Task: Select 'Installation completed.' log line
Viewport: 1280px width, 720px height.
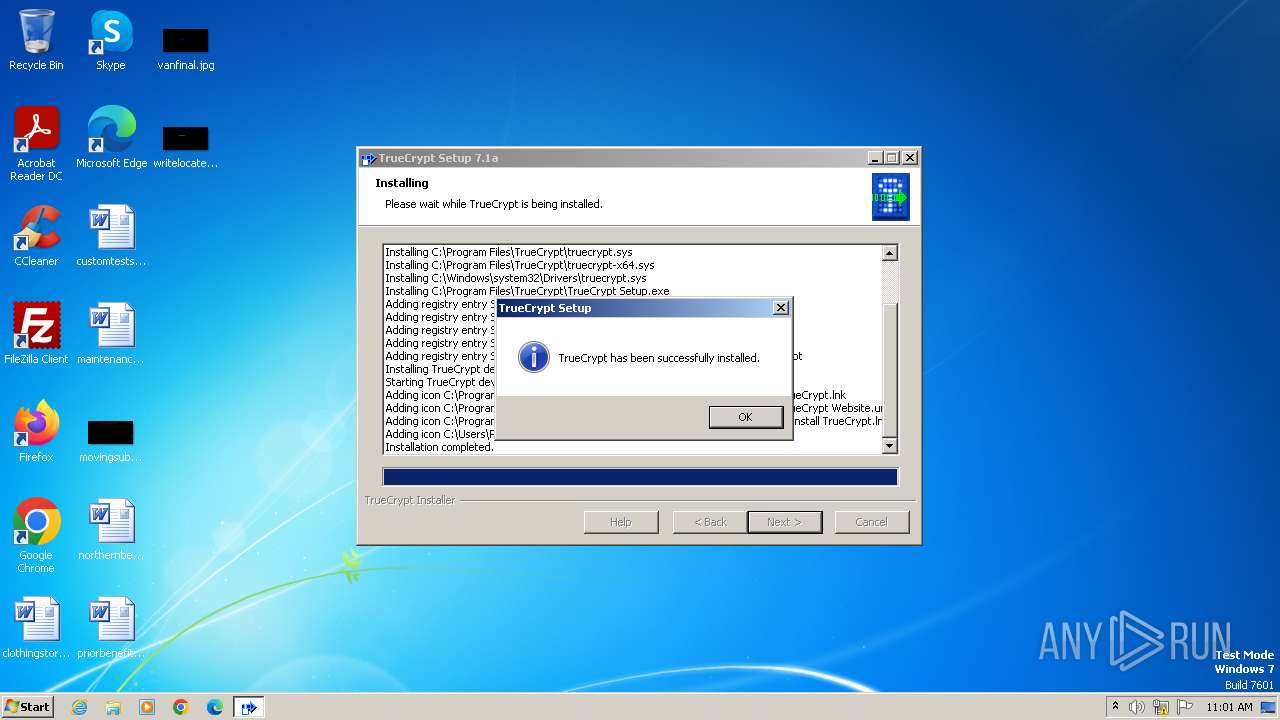Action: (440, 447)
